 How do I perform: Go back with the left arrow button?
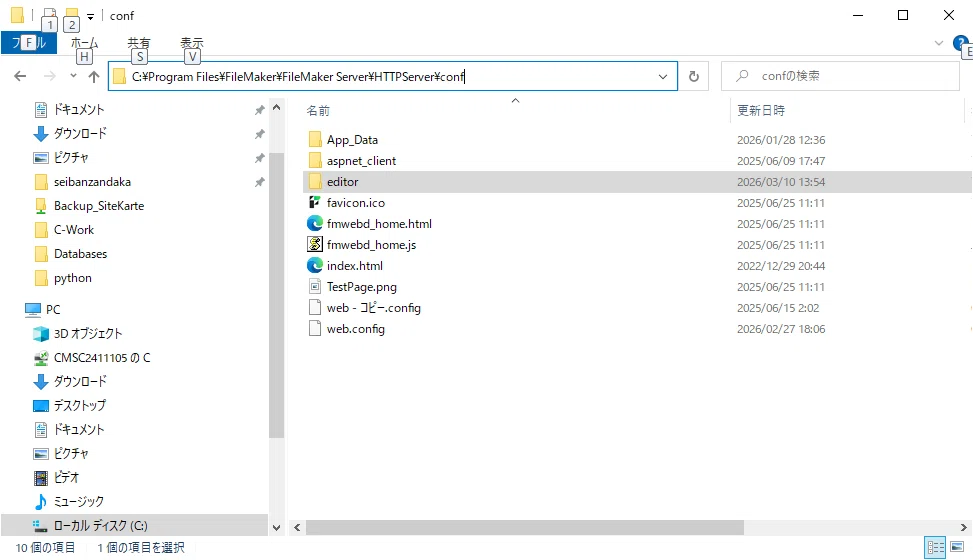pyautogui.click(x=20, y=76)
